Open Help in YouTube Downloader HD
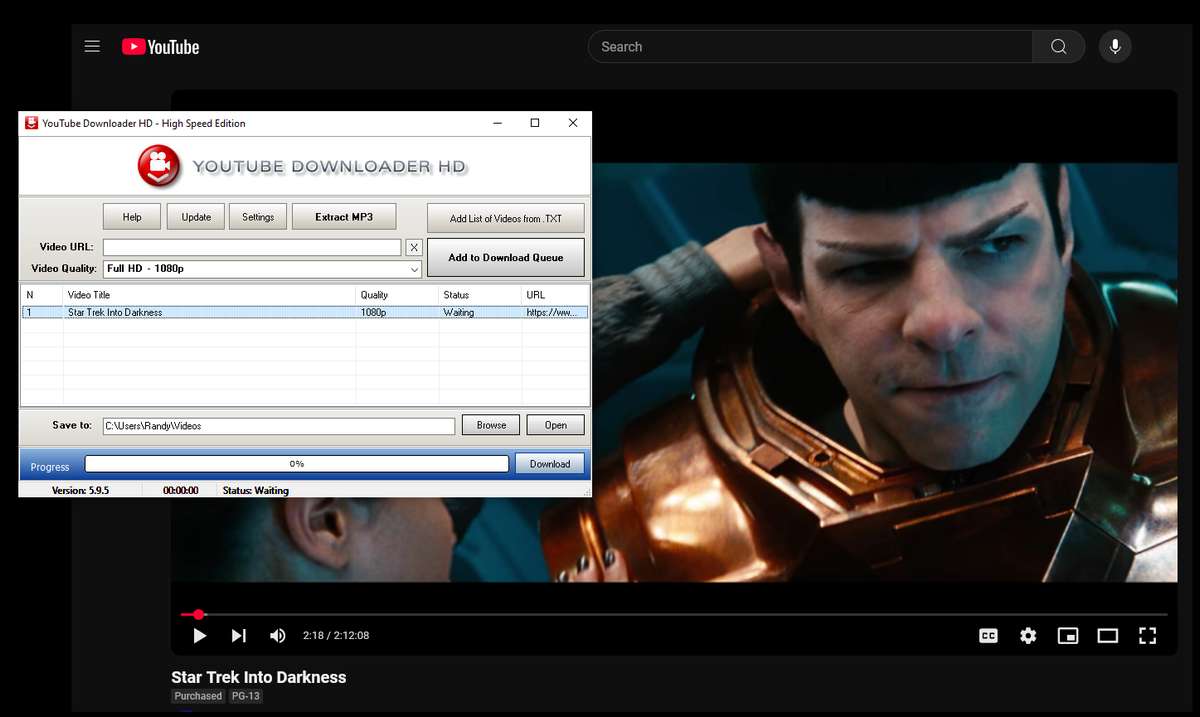The width and height of the screenshot is (1200, 717). [x=132, y=217]
